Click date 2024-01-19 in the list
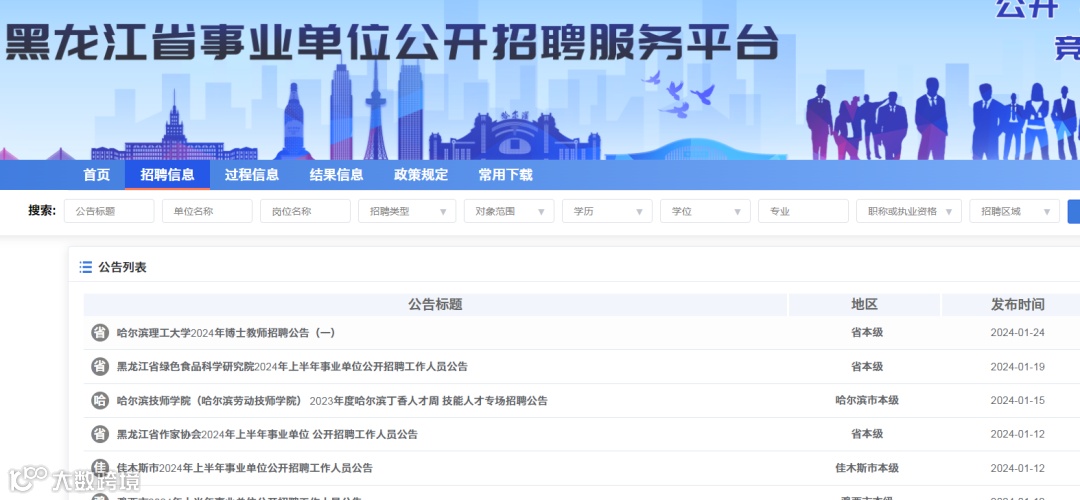The width and height of the screenshot is (1080, 500). click(1017, 366)
